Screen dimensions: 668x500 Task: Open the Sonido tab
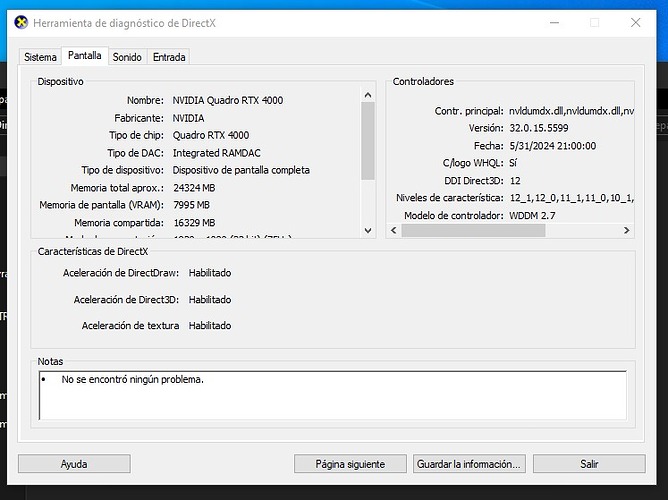[x=127, y=57]
